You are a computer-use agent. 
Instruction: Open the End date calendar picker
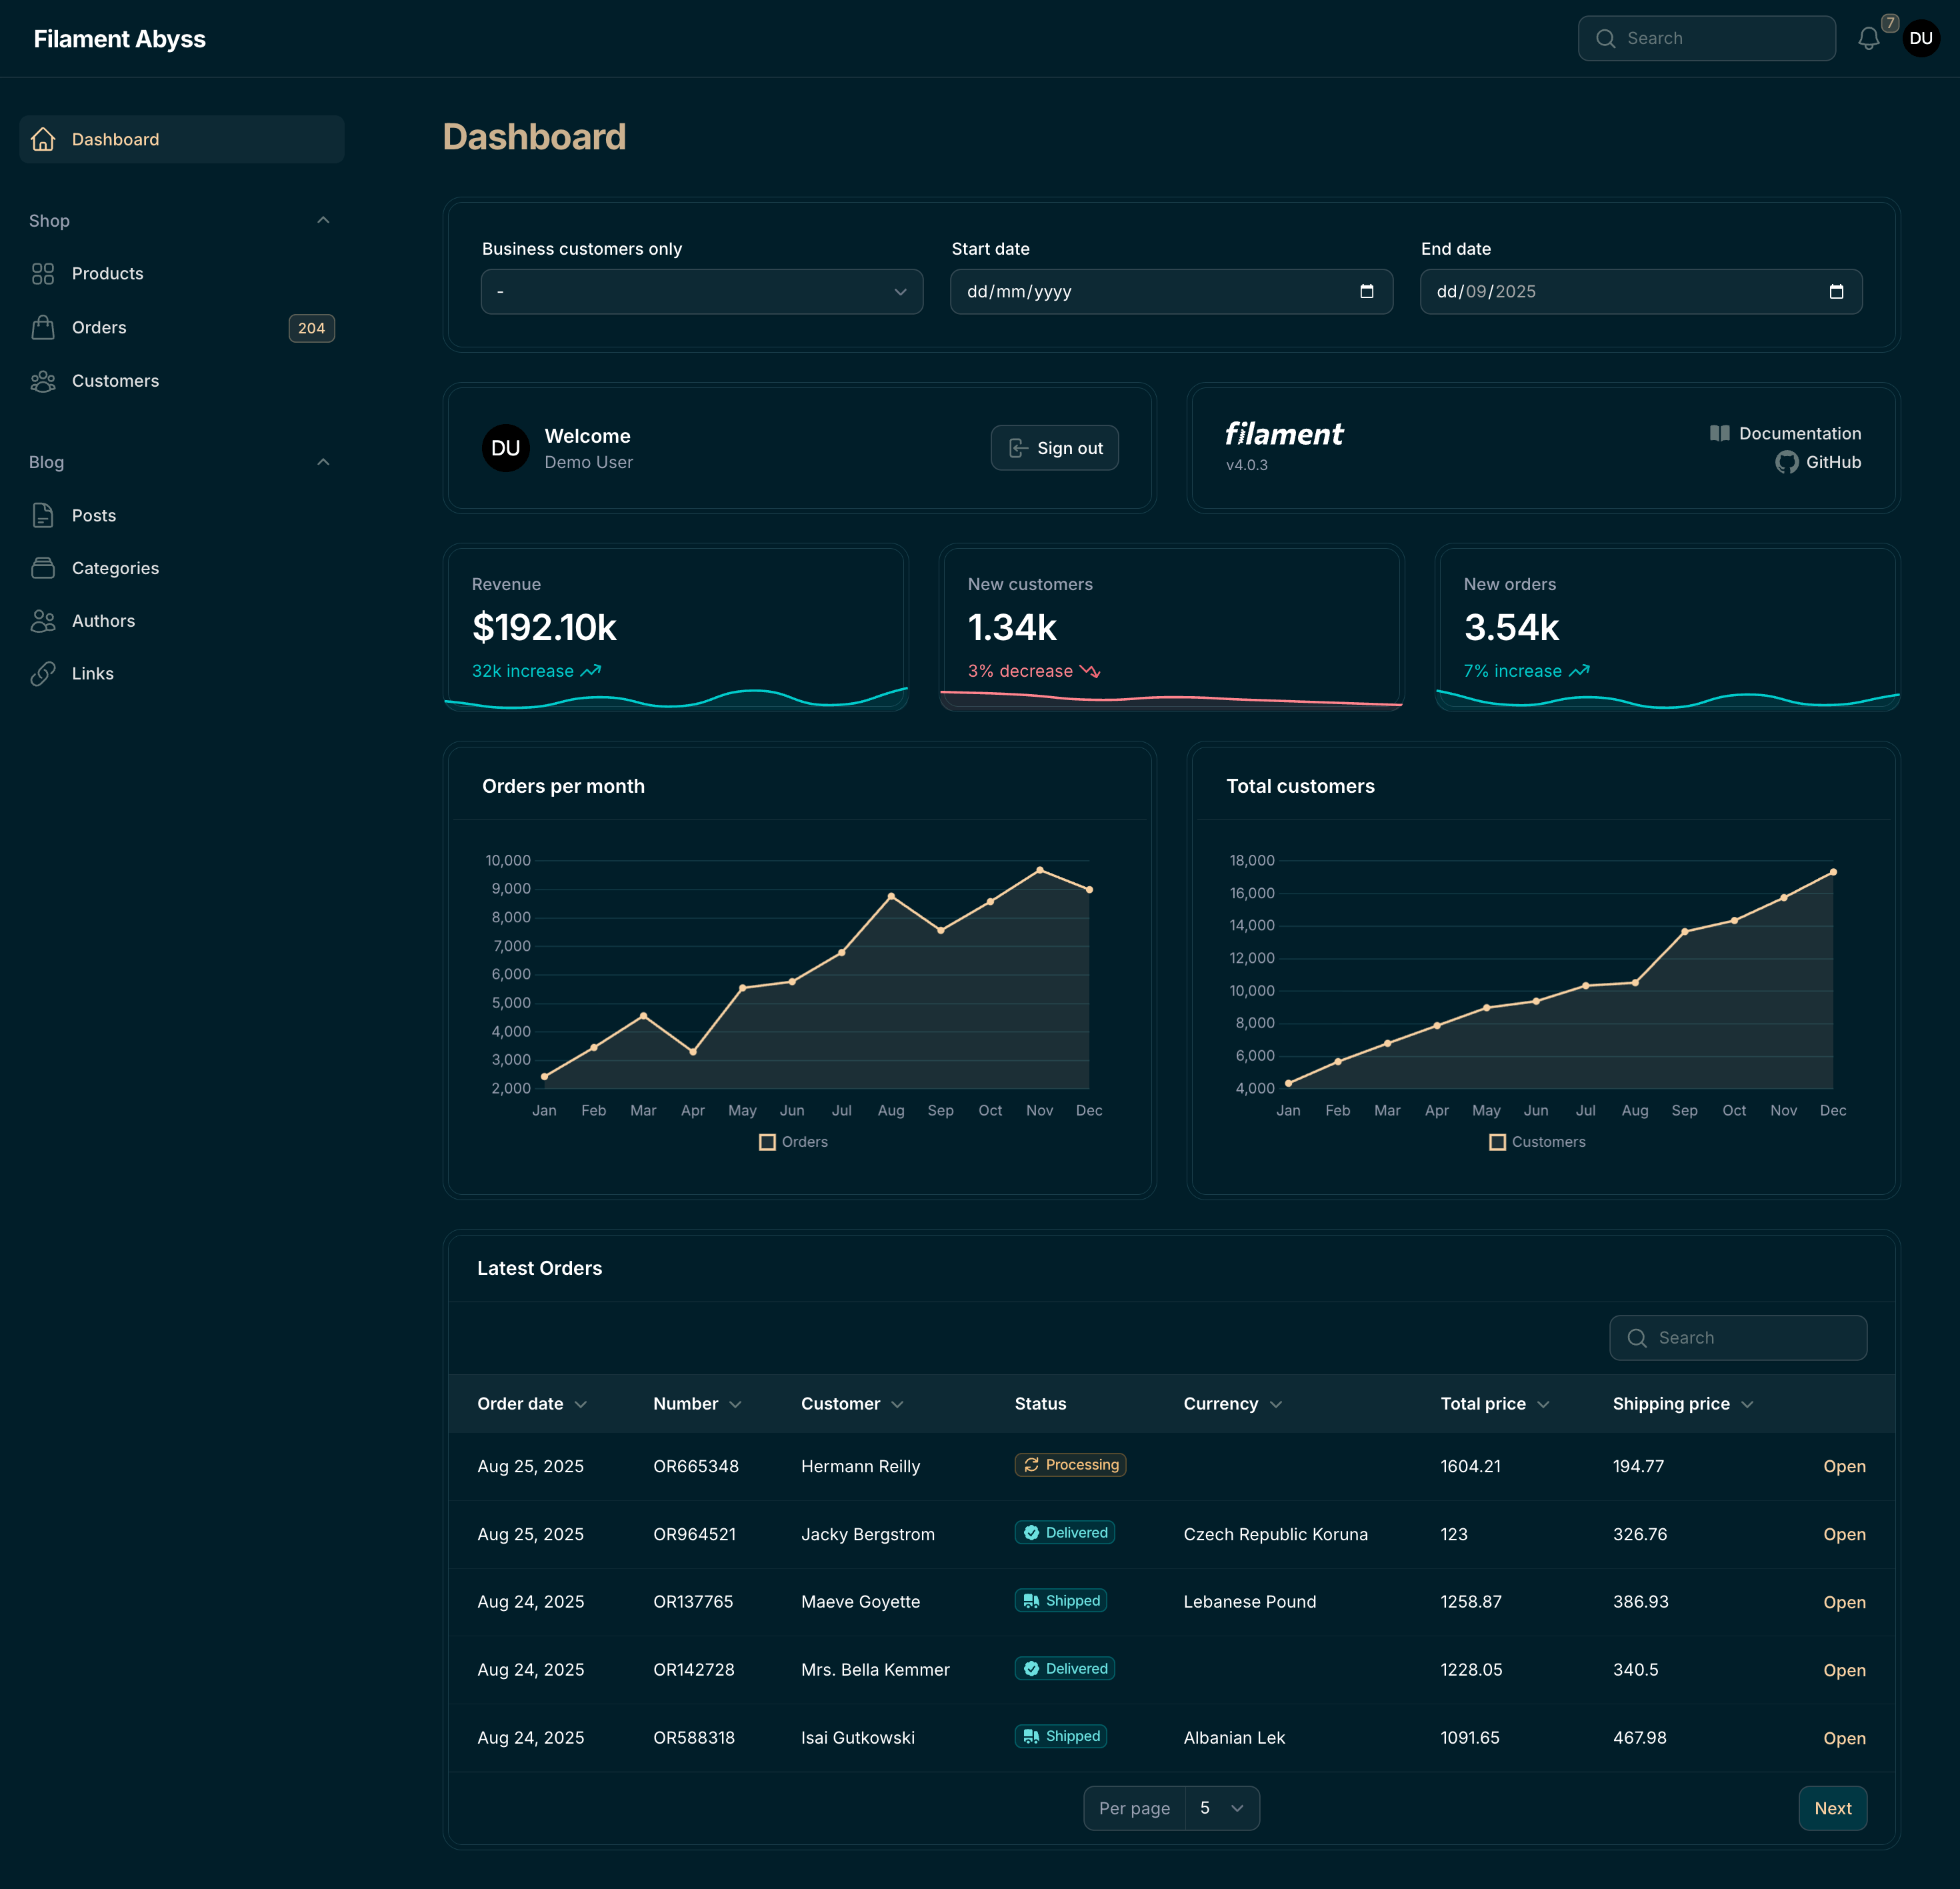click(x=1837, y=292)
